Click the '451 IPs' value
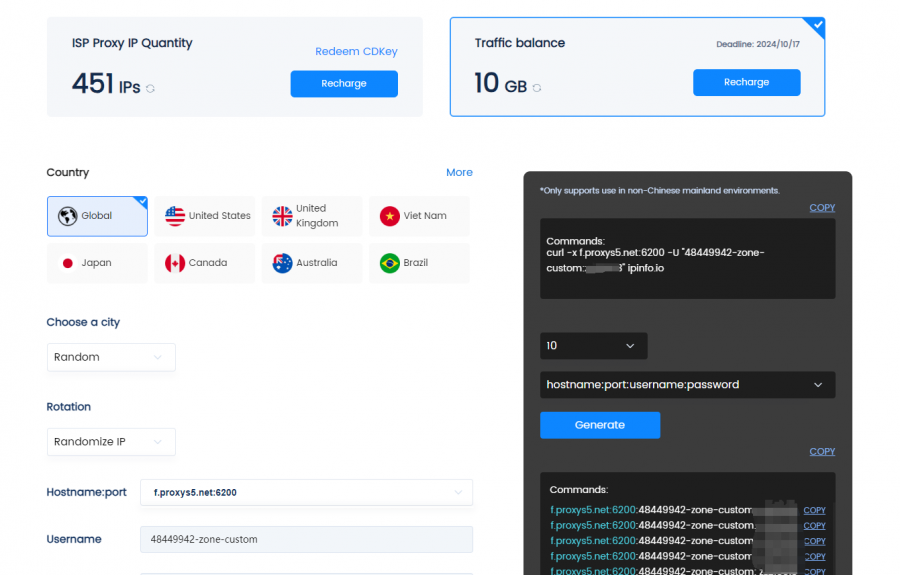This screenshot has width=900, height=575. [x=106, y=84]
